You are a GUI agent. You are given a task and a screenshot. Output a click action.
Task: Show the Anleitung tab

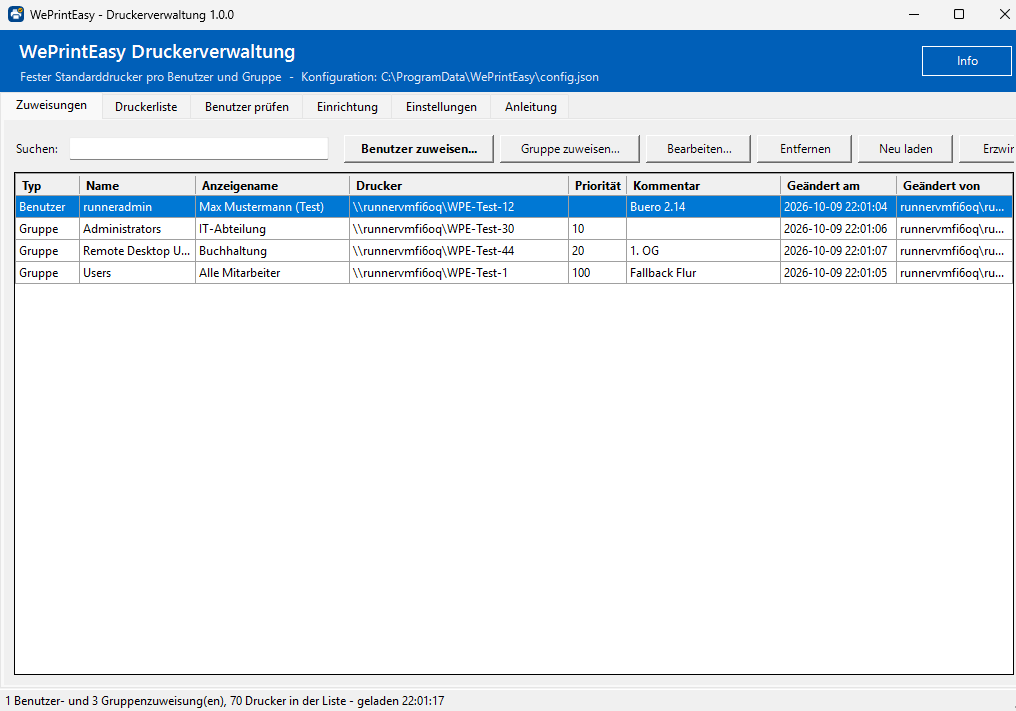click(x=531, y=107)
